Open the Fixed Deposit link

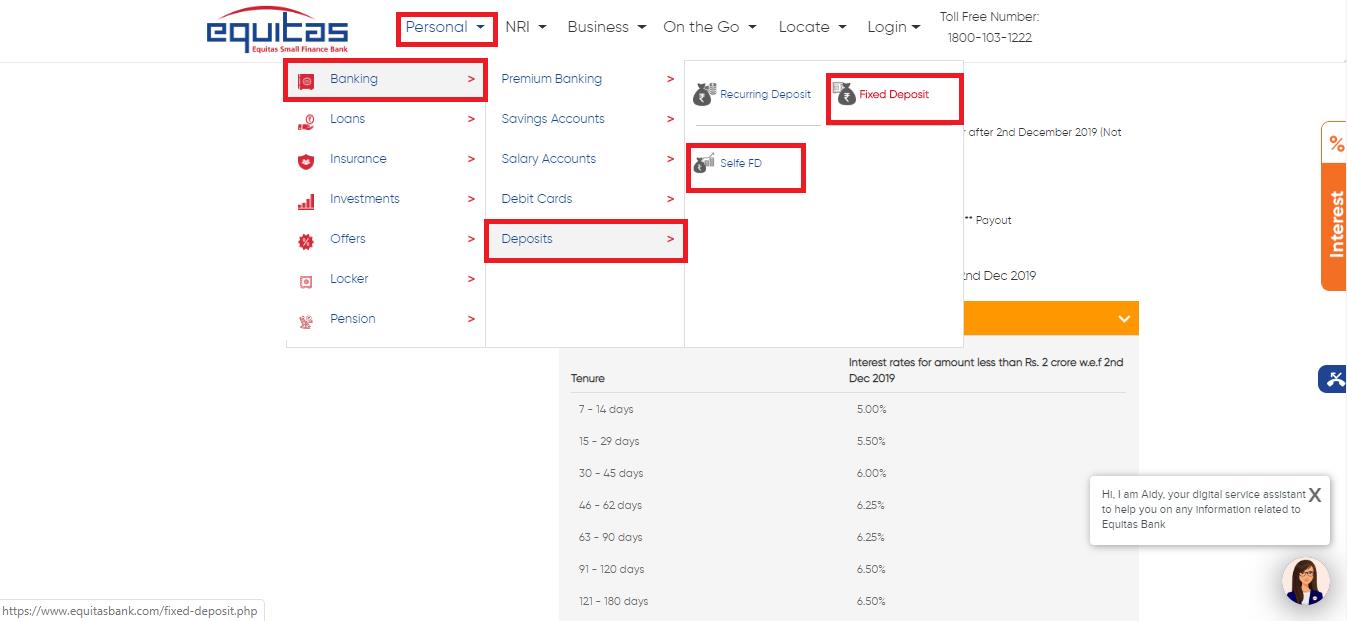[893, 95]
